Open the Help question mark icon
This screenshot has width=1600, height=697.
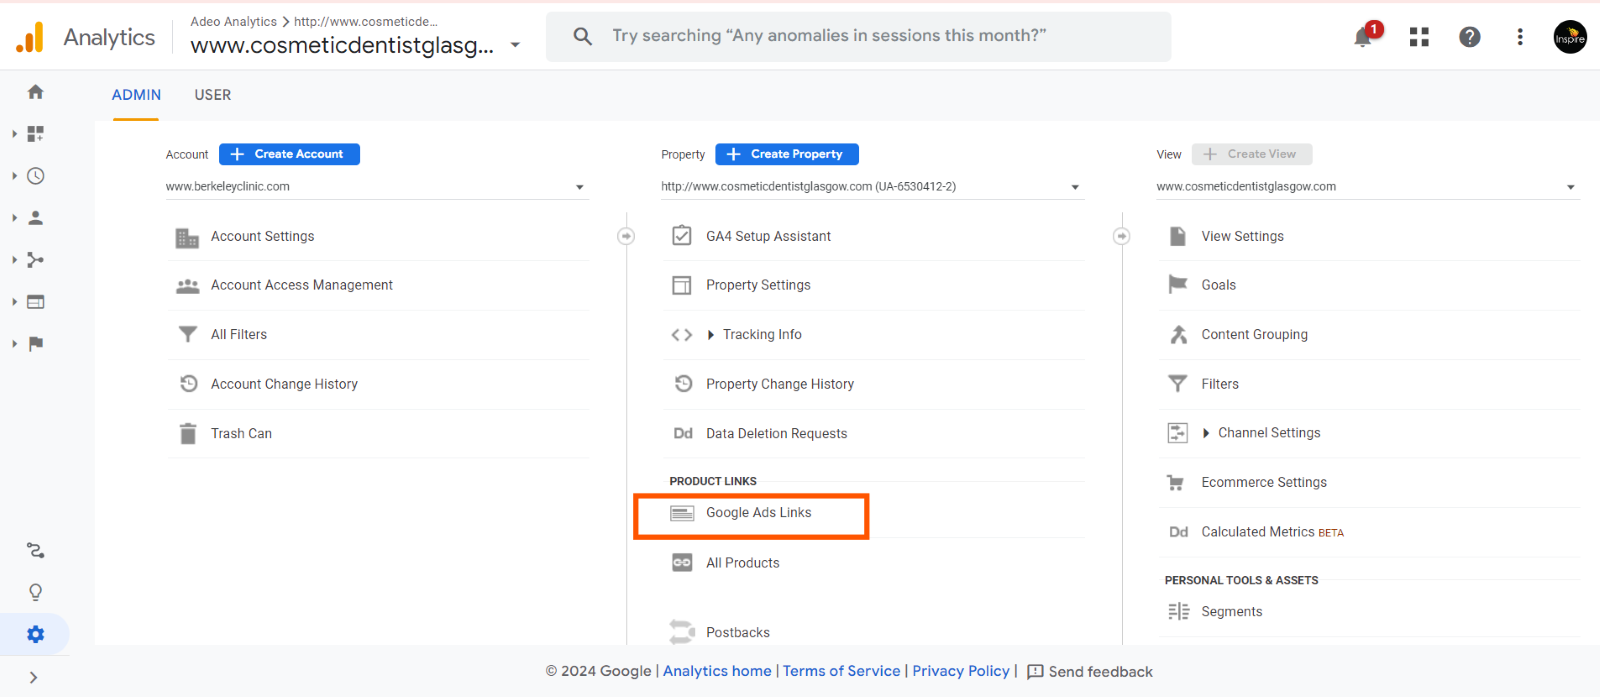(x=1470, y=37)
